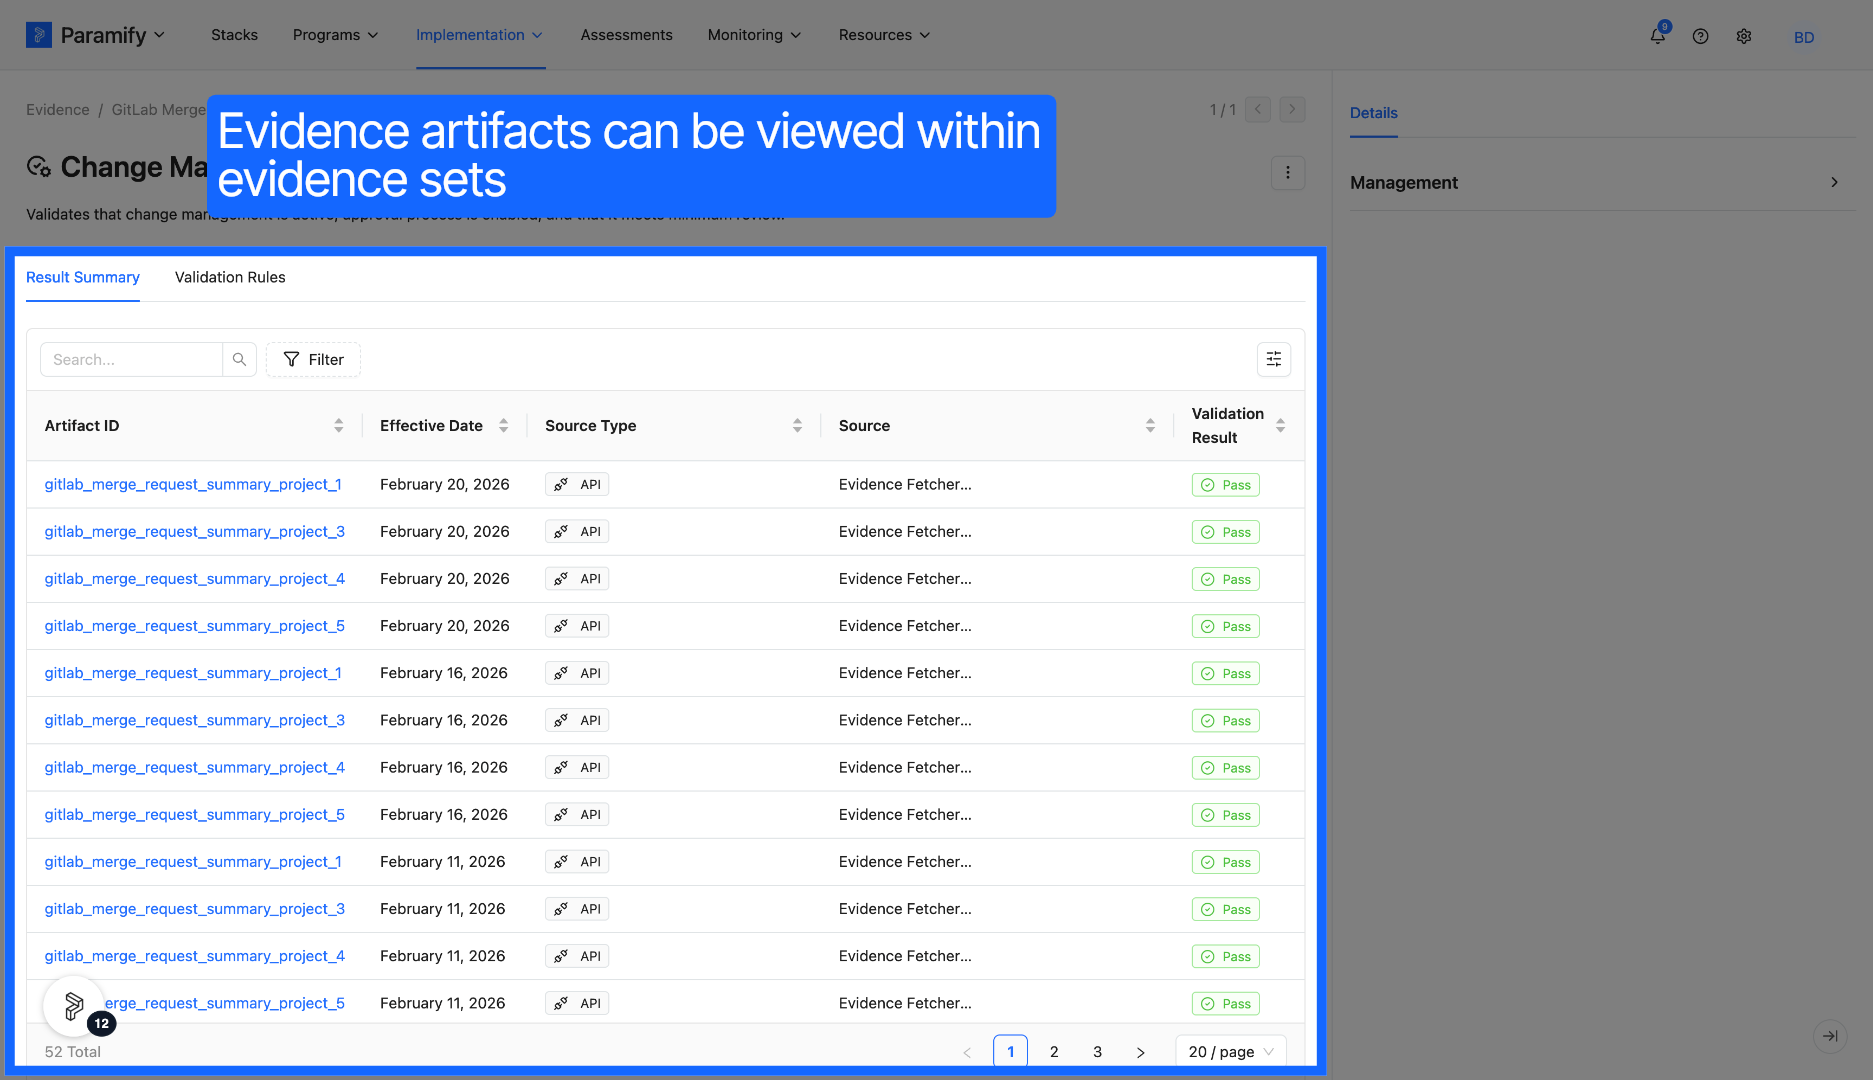Screen dimensions: 1873x1080
Task: Open the BD user avatar menu
Action: click(x=1803, y=37)
